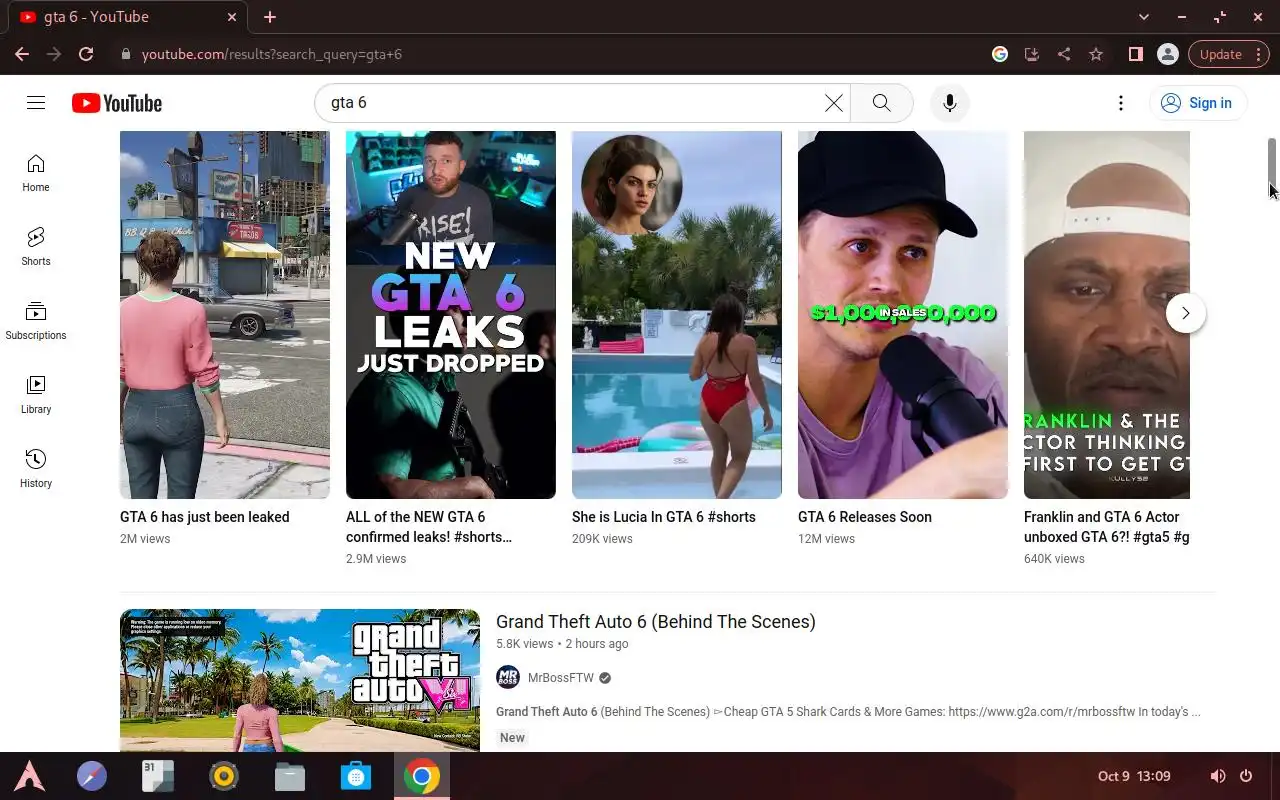Screen dimensions: 1280x800
Task: Open the GTA 6 Releases Soon thumbnail
Action: 903,315
